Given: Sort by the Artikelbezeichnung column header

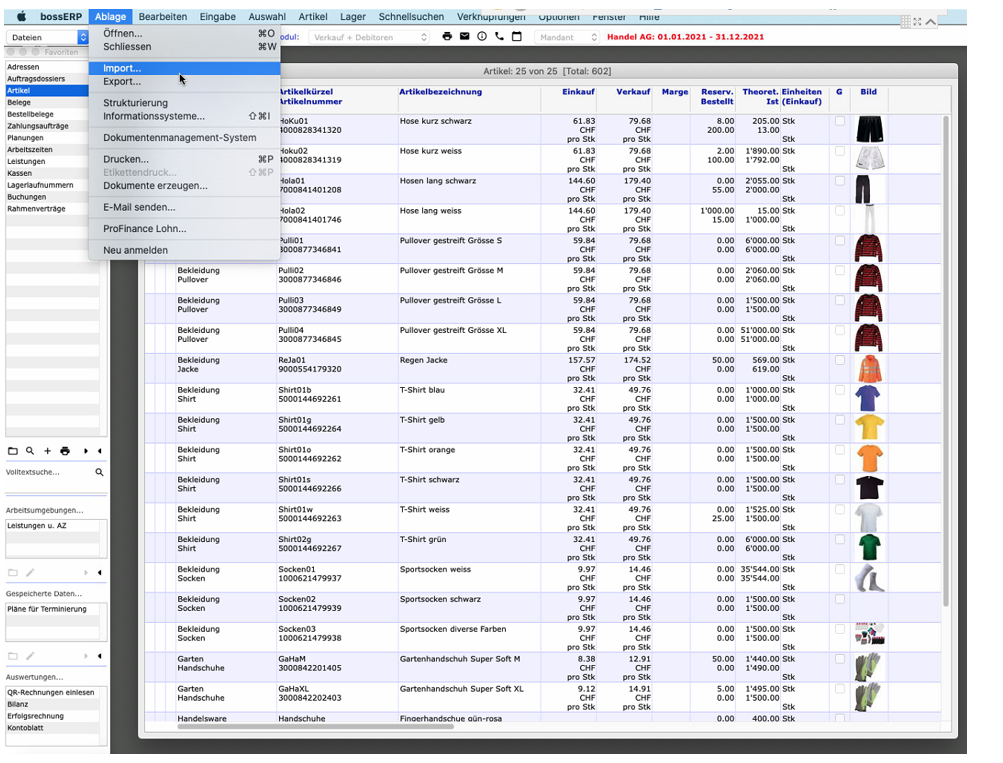Looking at the screenshot, I should [x=440, y=92].
